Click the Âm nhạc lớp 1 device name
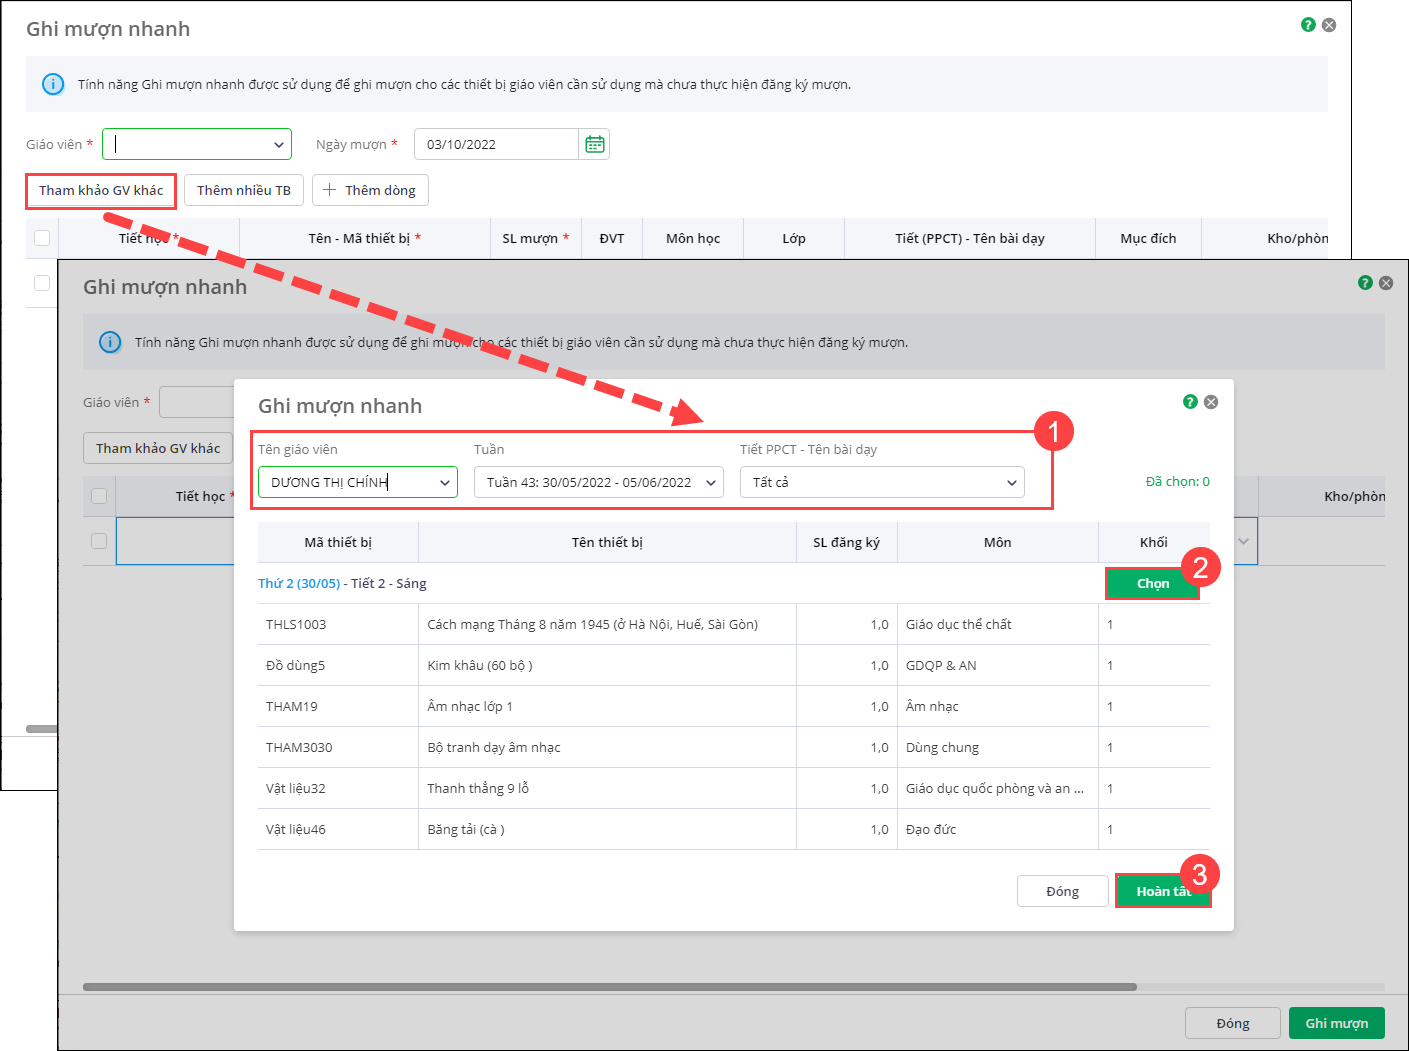Image resolution: width=1409 pixels, height=1051 pixels. (470, 706)
